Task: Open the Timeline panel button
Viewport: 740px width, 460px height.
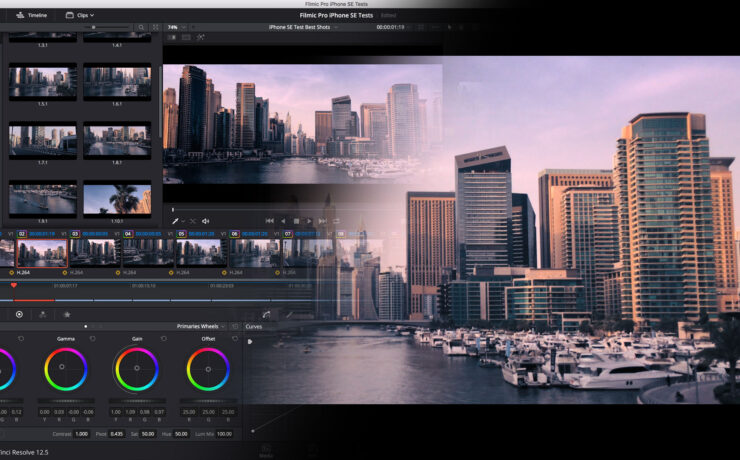Action: 32,15
